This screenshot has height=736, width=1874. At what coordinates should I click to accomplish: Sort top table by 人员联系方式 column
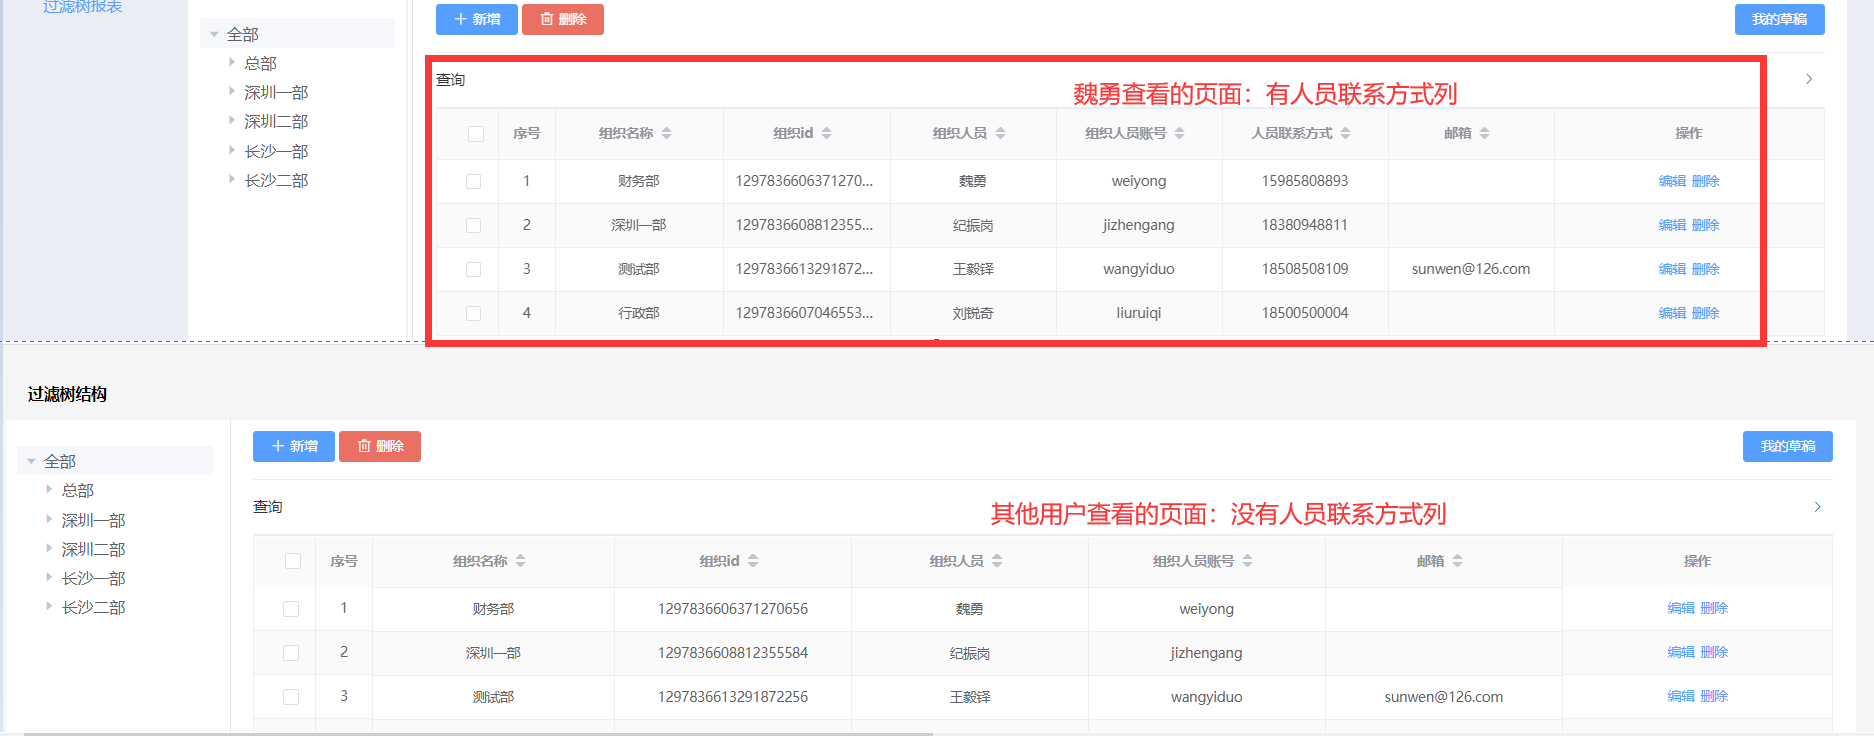[x=1346, y=133]
